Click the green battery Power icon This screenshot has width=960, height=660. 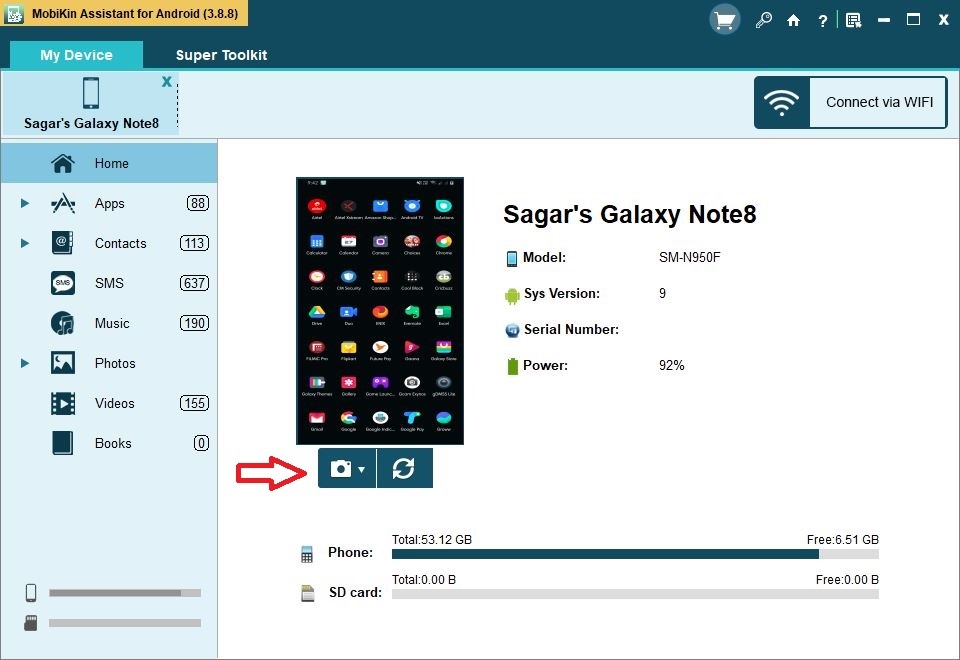(x=512, y=366)
